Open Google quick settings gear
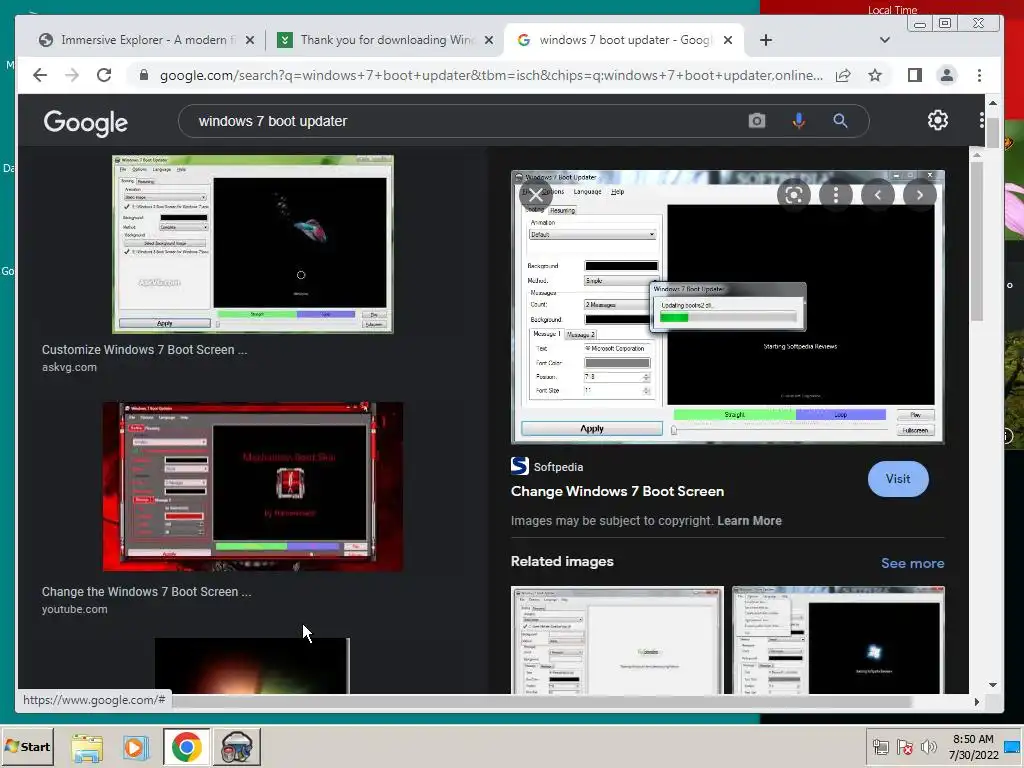 coord(938,120)
